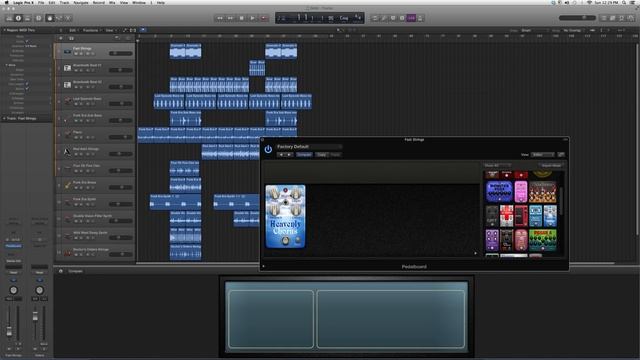Image resolution: width=640 pixels, height=360 pixels.
Task: Select the Piano track header
Action: 95,135
